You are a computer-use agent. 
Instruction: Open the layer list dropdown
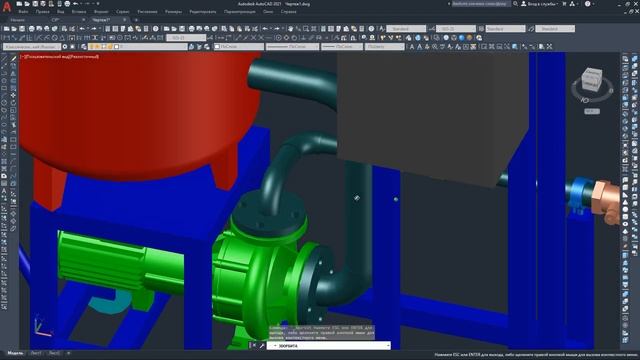[138, 47]
